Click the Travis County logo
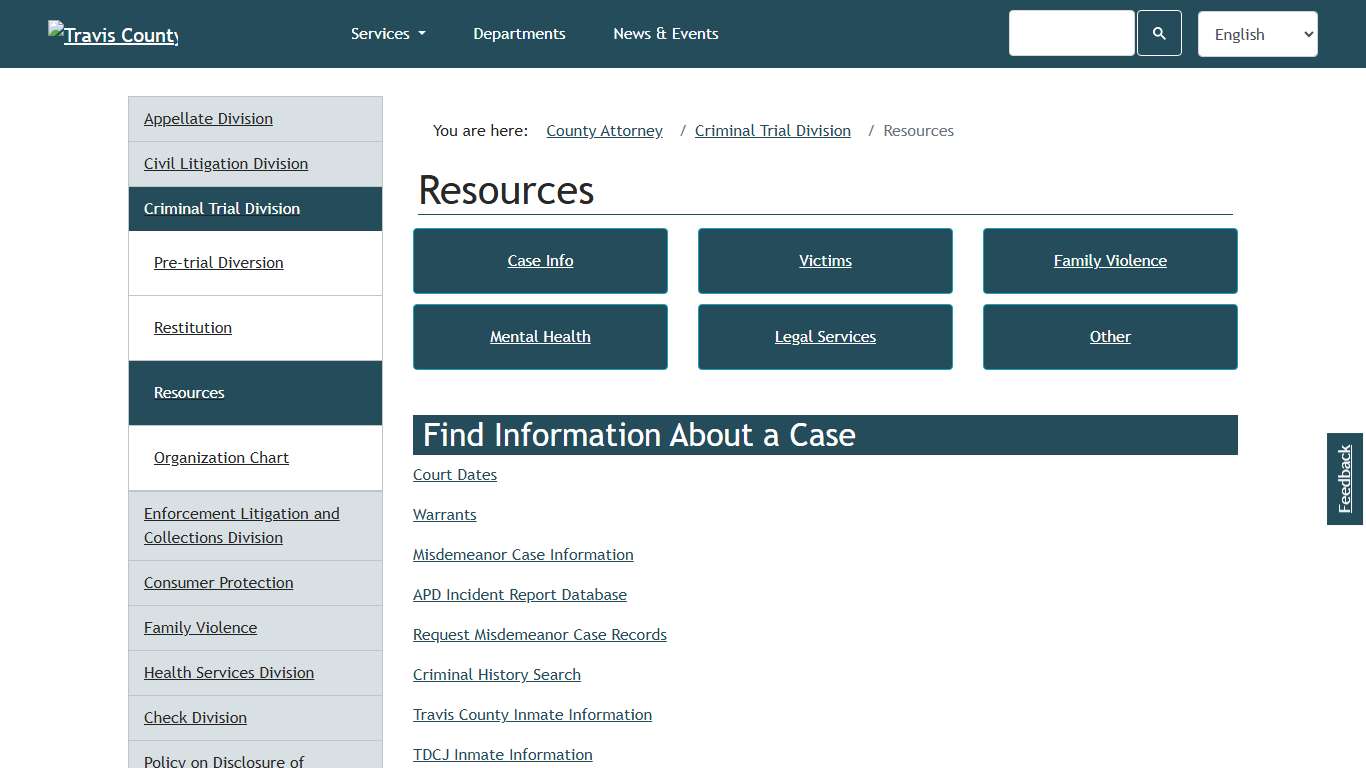1366x768 pixels. (112, 34)
